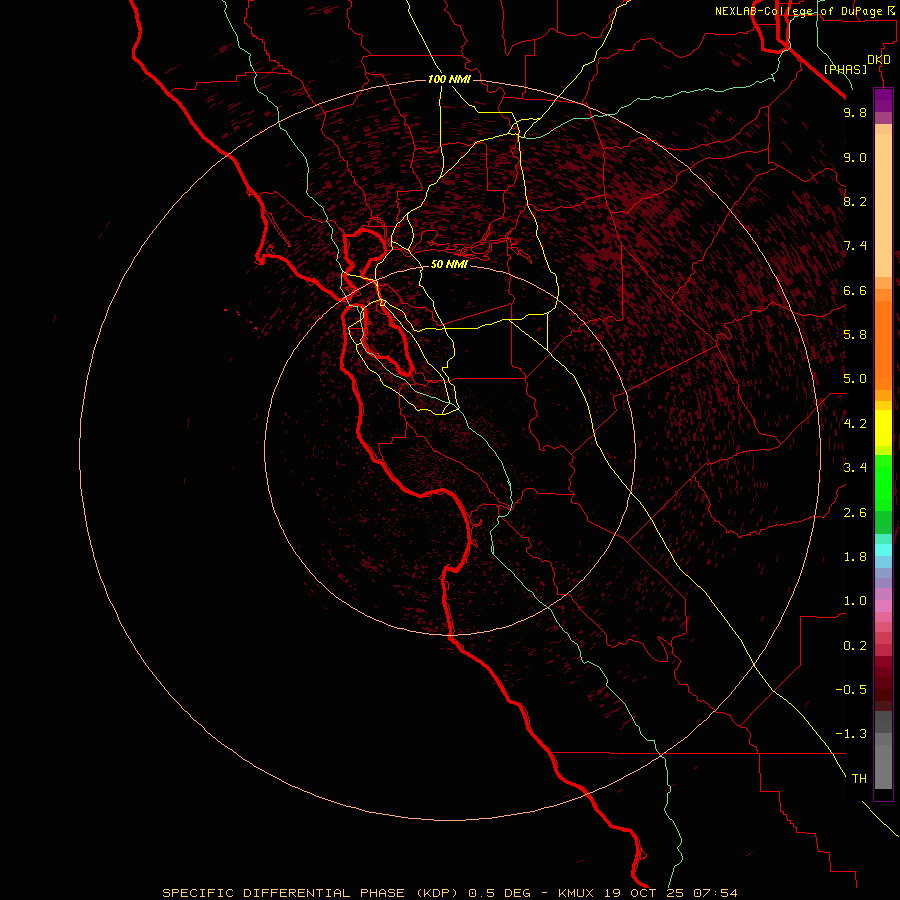900x900 pixels.
Task: Pick the cyan color bar segment
Action: click(x=883, y=550)
